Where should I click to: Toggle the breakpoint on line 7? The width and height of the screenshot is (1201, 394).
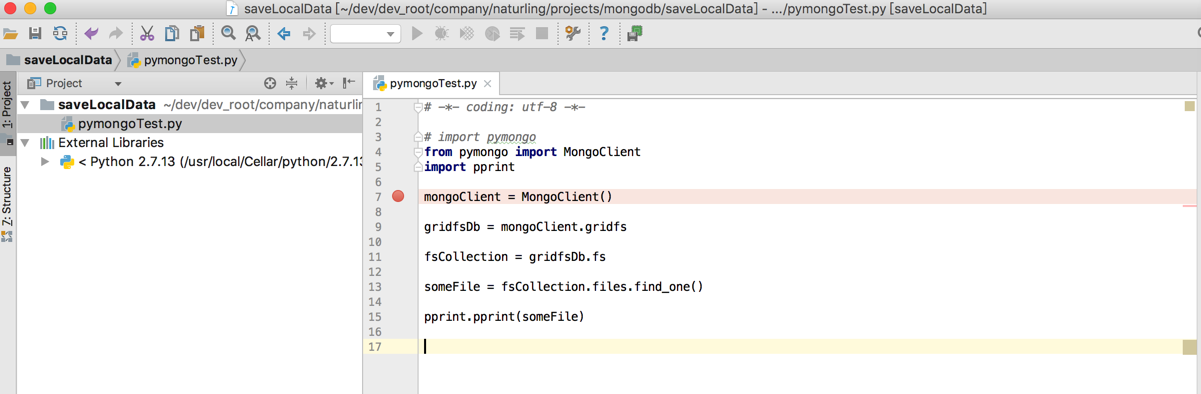pos(398,197)
